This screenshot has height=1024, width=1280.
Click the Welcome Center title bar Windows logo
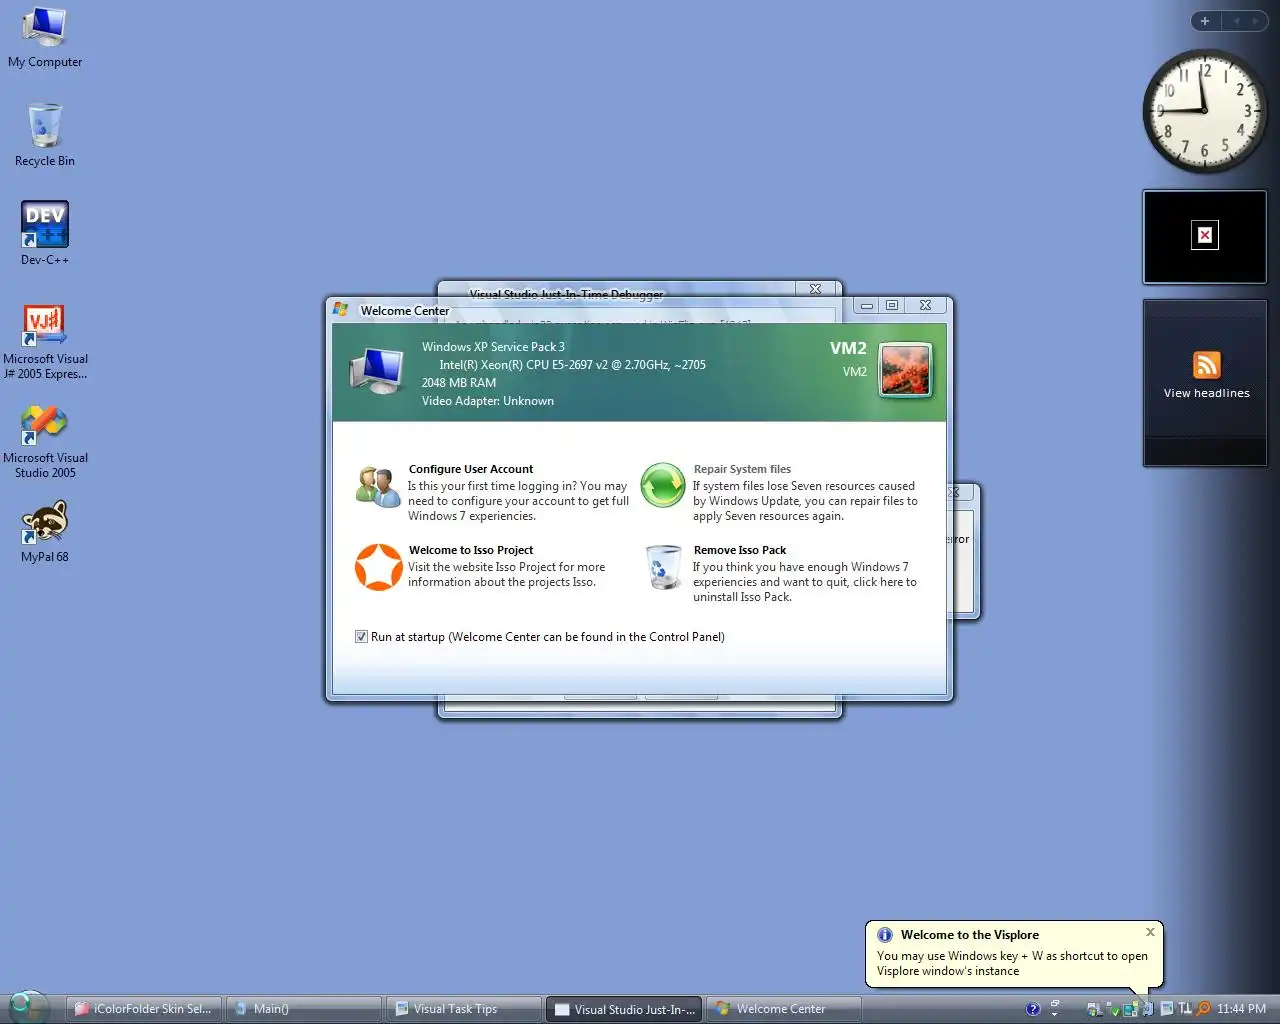(341, 310)
